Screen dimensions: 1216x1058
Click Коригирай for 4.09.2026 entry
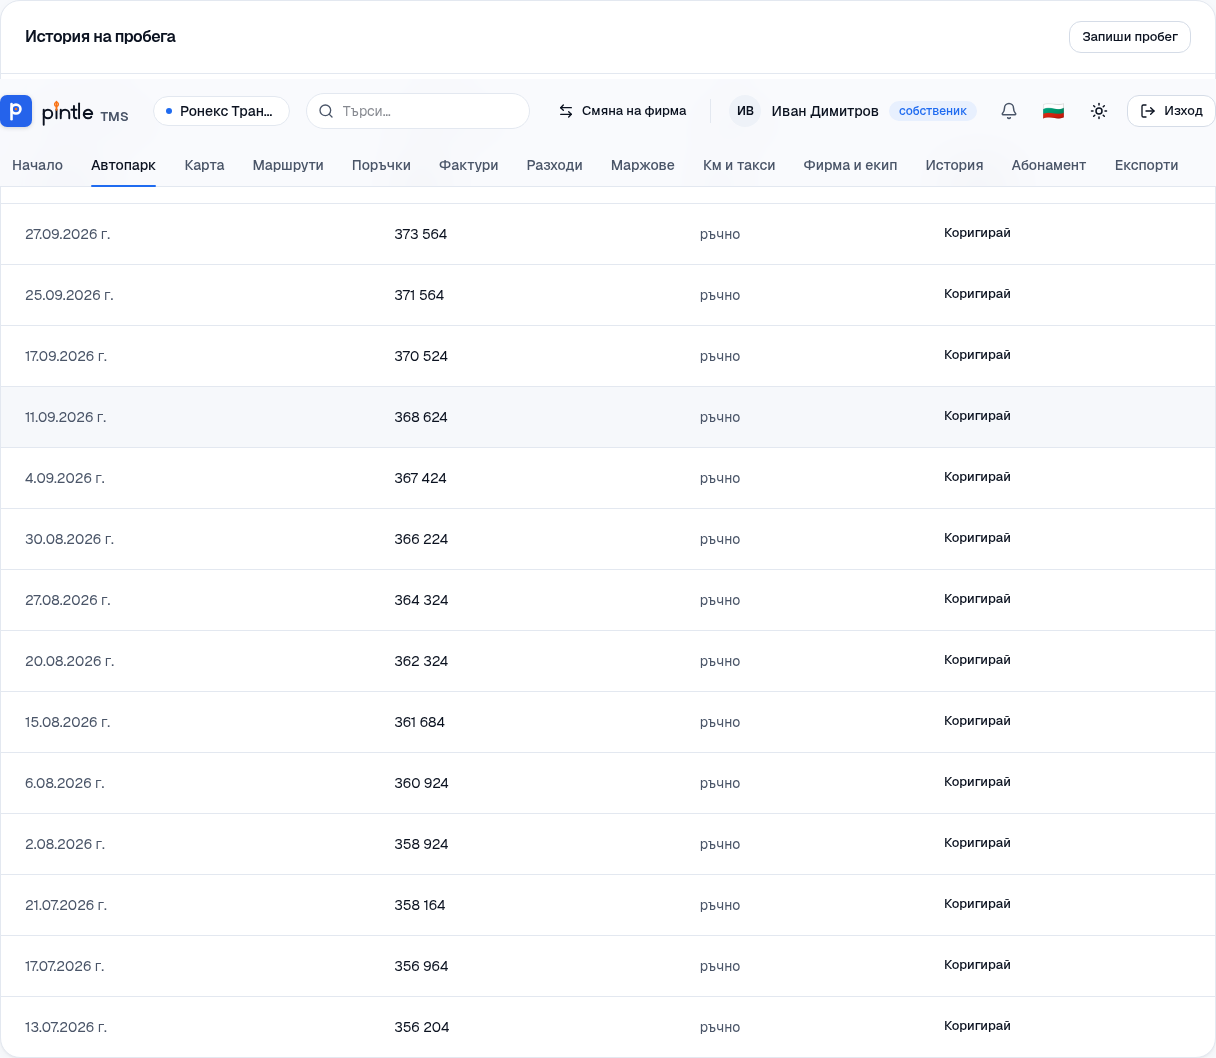[x=977, y=477]
